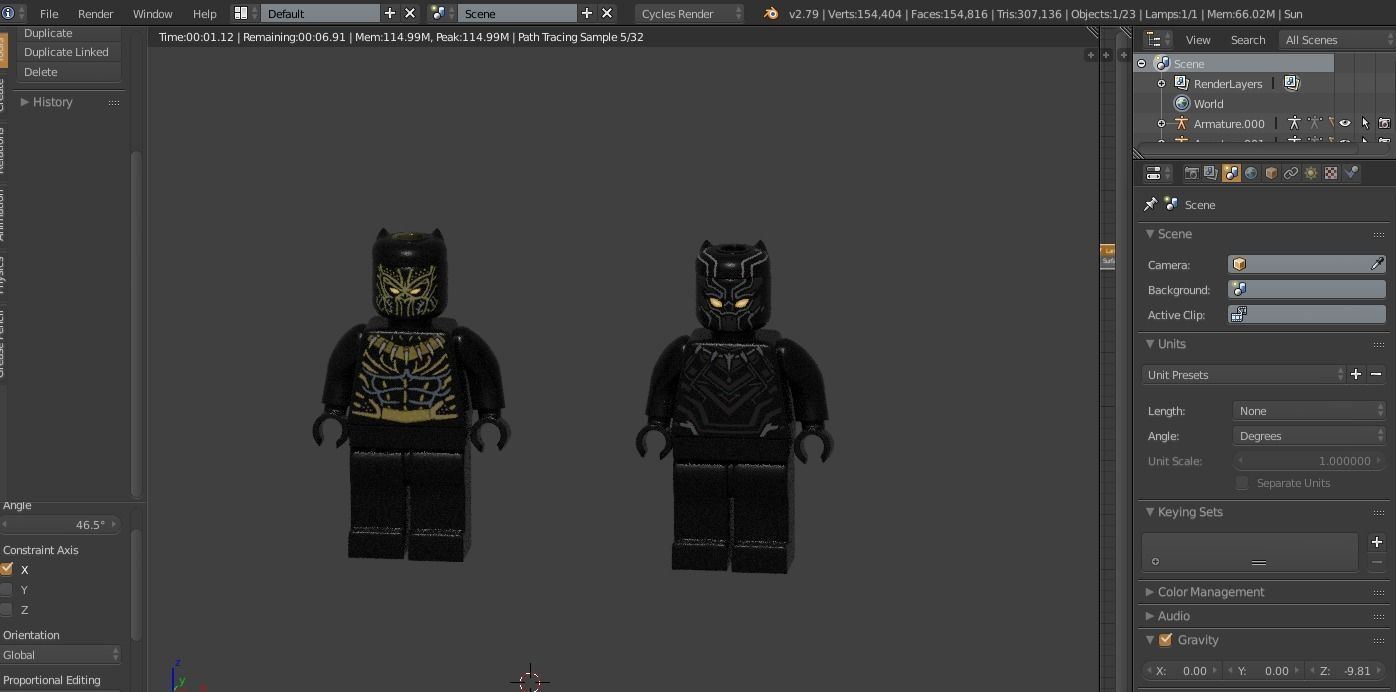Image resolution: width=1396 pixels, height=692 pixels.
Task: Open the Outliner Search menu
Action: point(1247,39)
